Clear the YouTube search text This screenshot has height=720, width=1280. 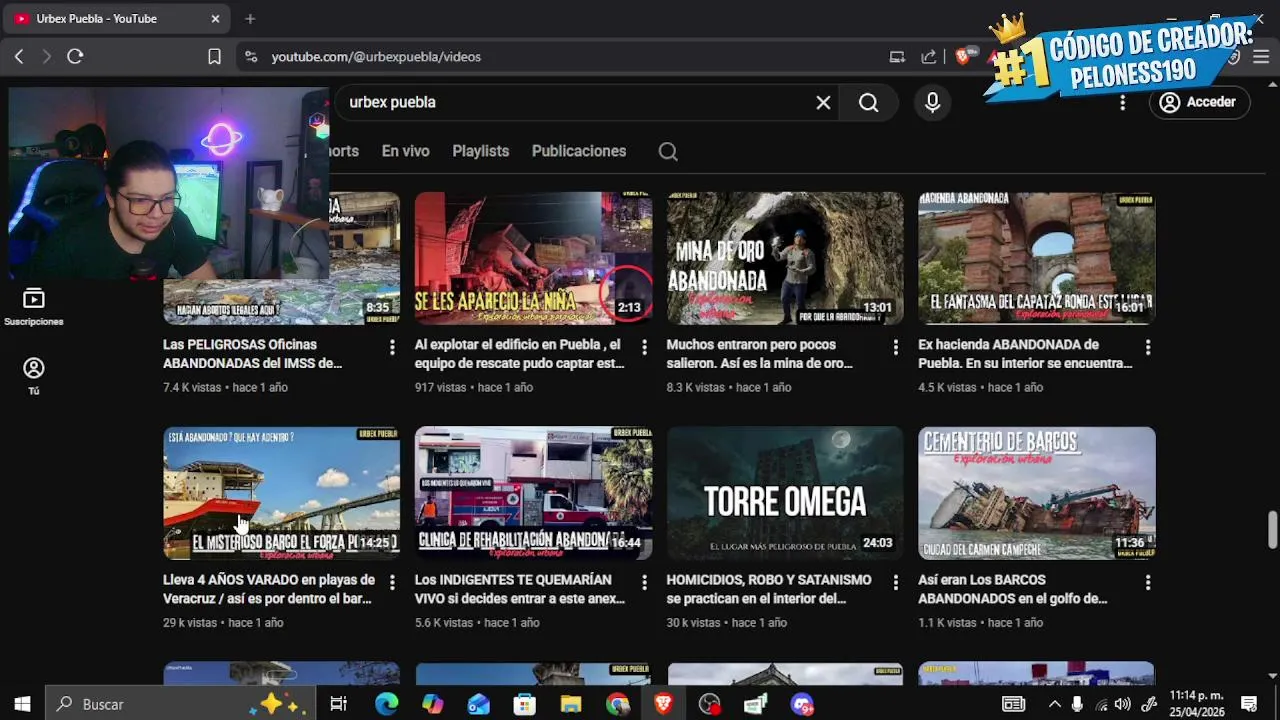pos(823,102)
